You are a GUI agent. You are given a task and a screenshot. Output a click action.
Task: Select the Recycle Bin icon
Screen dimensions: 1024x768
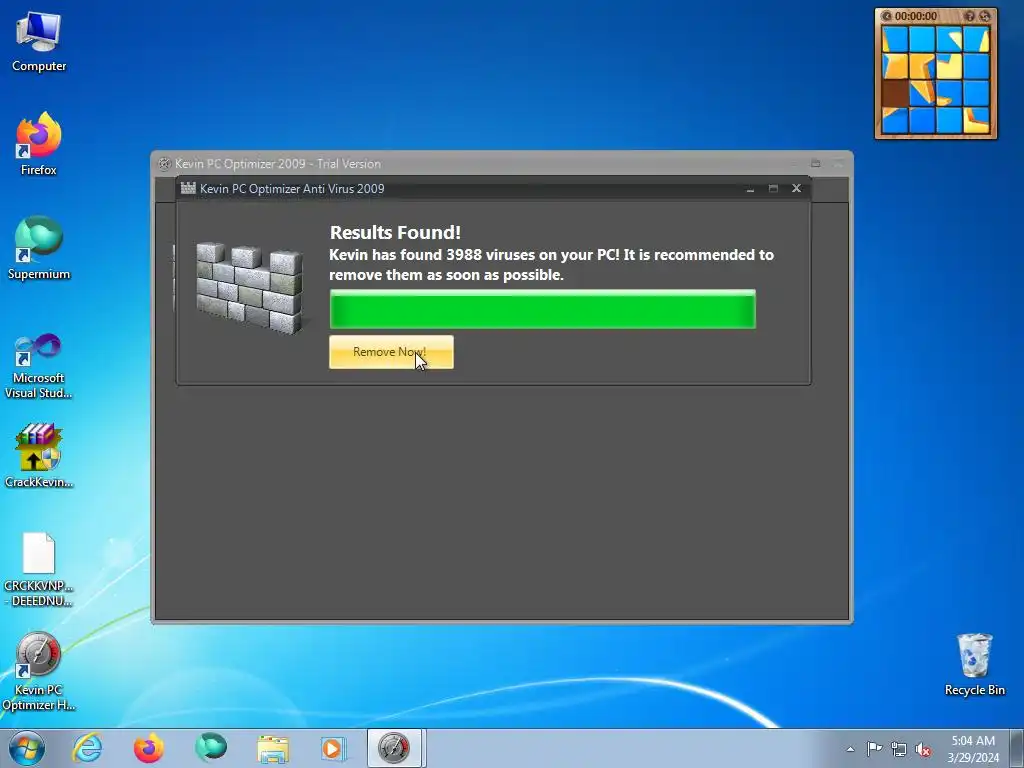pos(974,665)
